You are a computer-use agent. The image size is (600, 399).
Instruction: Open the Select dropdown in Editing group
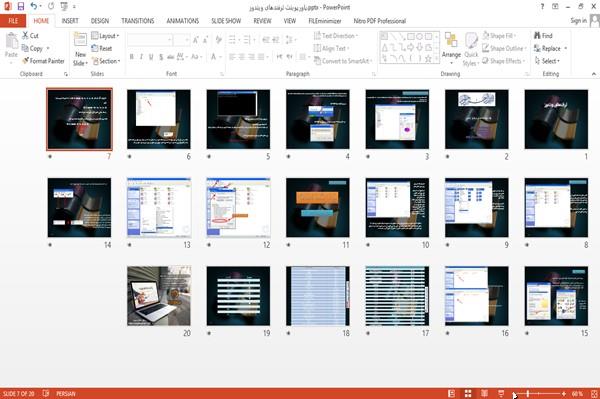click(x=547, y=61)
